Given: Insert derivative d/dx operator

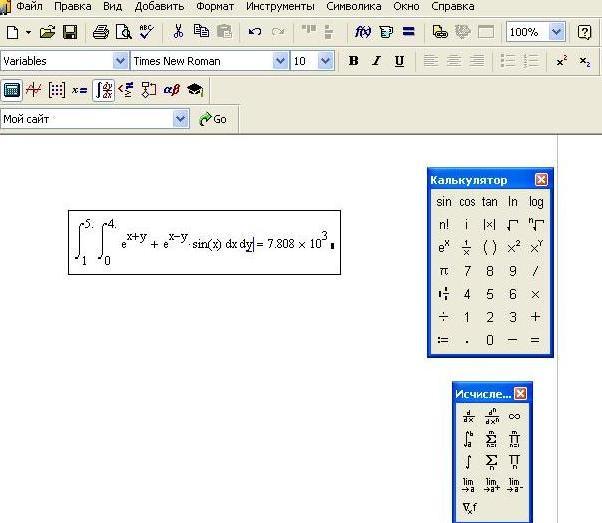Looking at the screenshot, I should pyautogui.click(x=468, y=416).
